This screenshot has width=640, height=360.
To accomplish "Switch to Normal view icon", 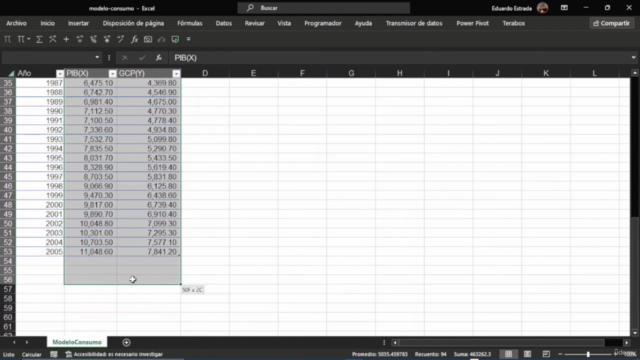I will (509, 354).
